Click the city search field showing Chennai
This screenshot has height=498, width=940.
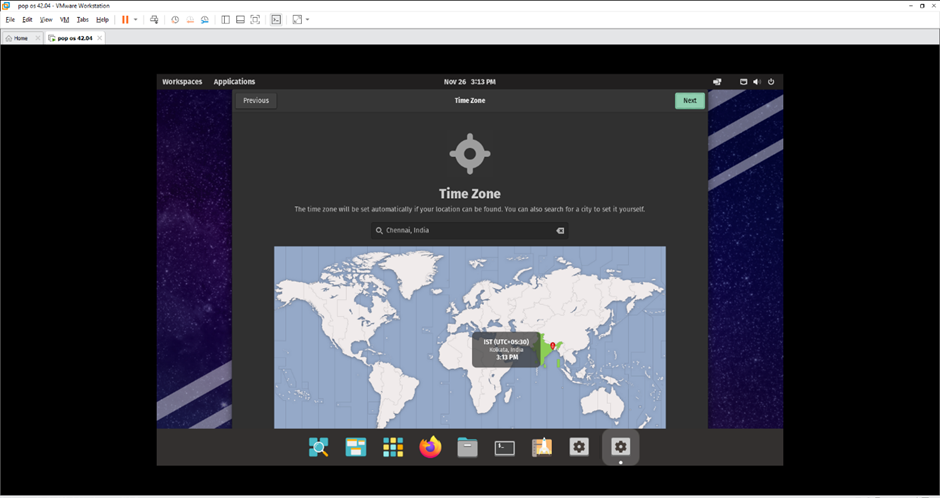click(x=465, y=230)
